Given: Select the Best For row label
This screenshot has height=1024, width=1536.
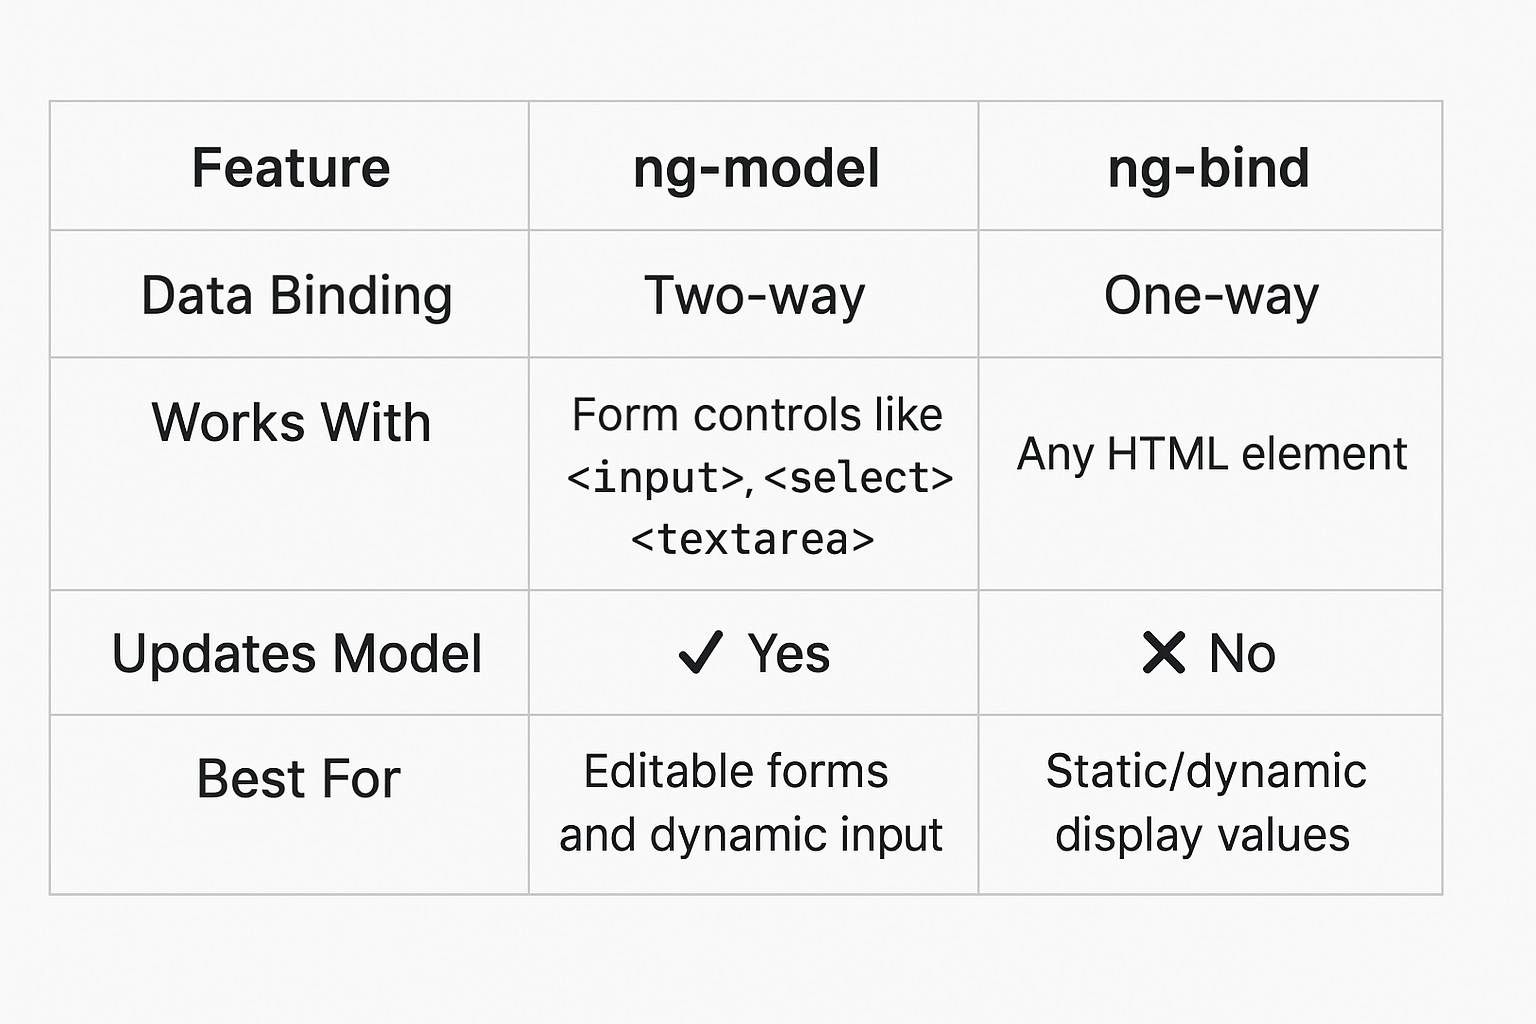Looking at the screenshot, I should pyautogui.click(x=298, y=779).
